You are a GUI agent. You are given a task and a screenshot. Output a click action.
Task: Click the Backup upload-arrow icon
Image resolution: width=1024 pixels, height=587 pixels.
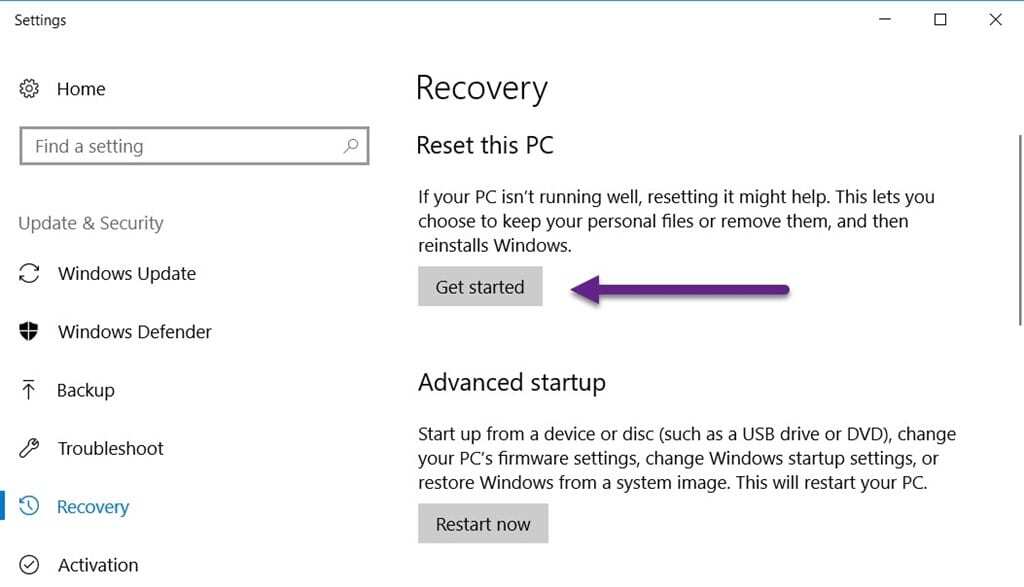point(30,390)
